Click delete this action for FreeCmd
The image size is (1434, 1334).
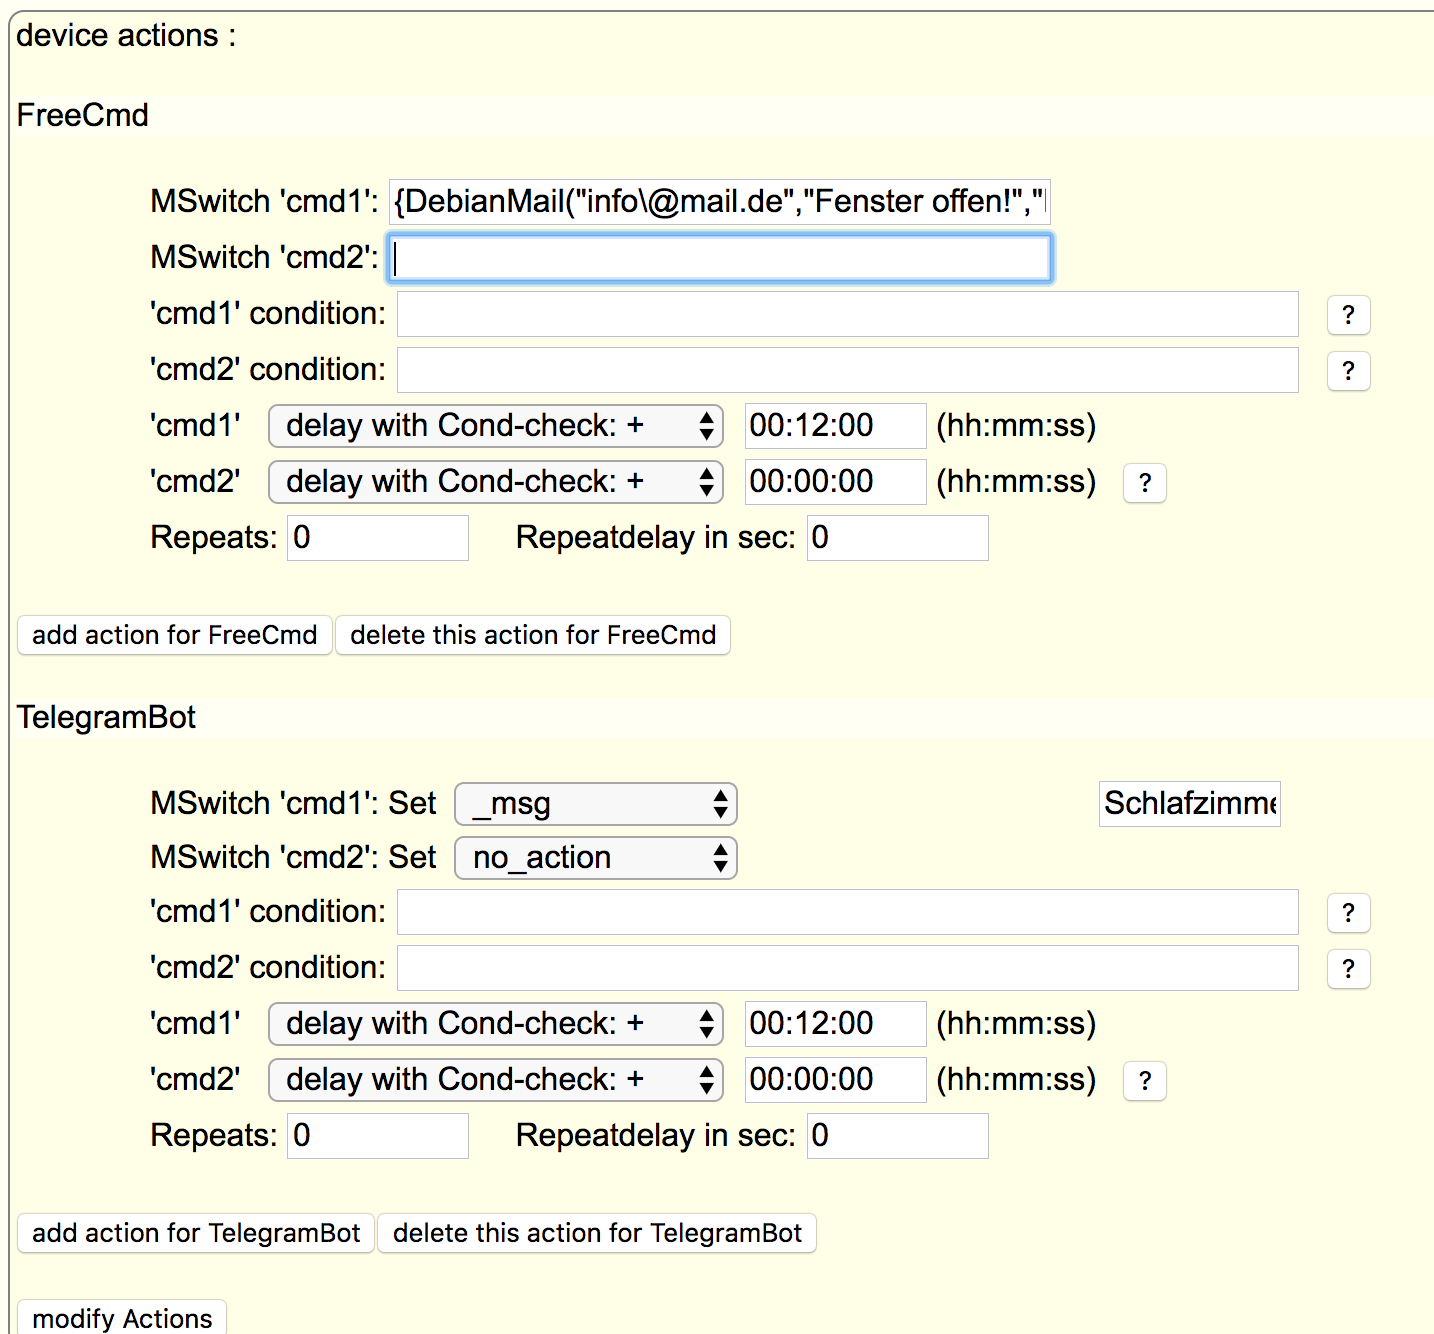(x=533, y=635)
